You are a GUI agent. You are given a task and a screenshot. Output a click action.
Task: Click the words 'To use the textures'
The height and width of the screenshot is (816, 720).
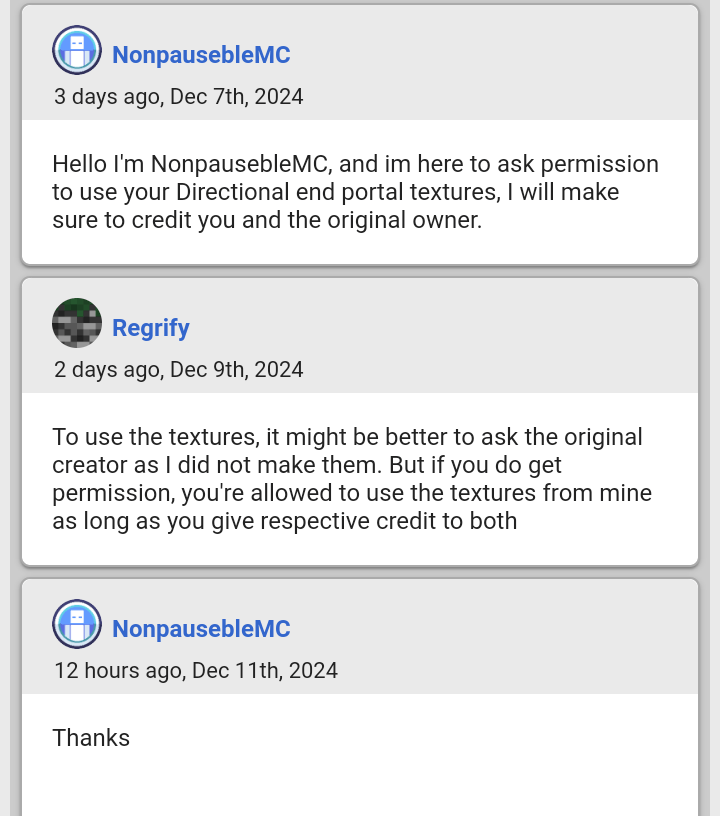tap(156, 437)
